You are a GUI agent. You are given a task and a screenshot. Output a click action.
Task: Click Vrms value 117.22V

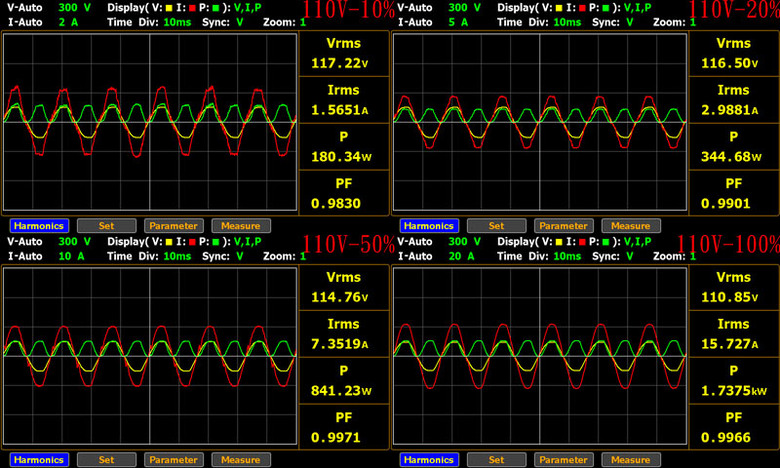point(340,63)
